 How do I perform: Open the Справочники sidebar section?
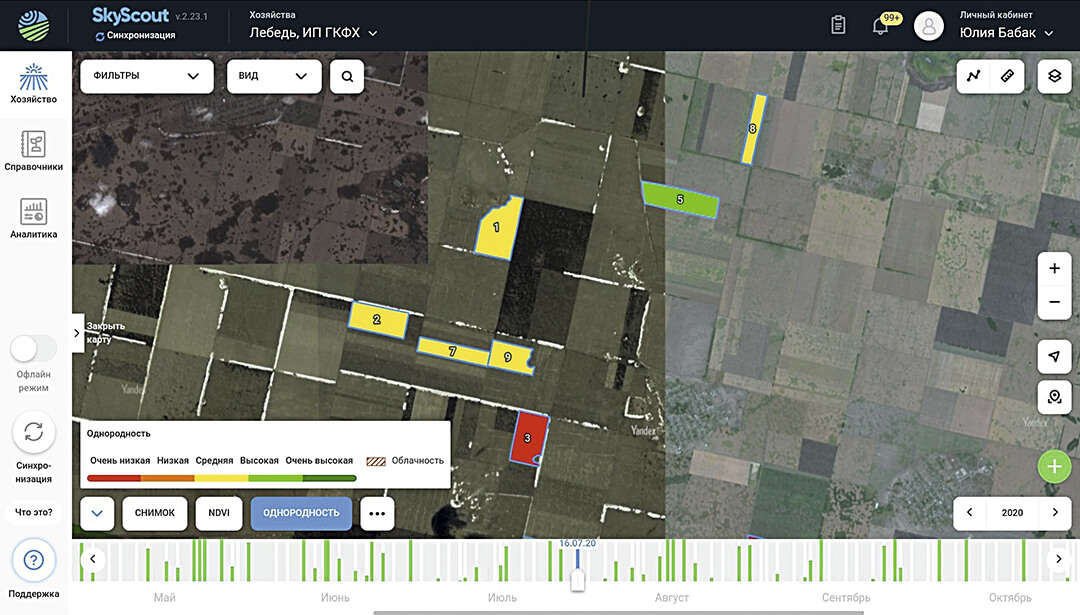pos(34,150)
